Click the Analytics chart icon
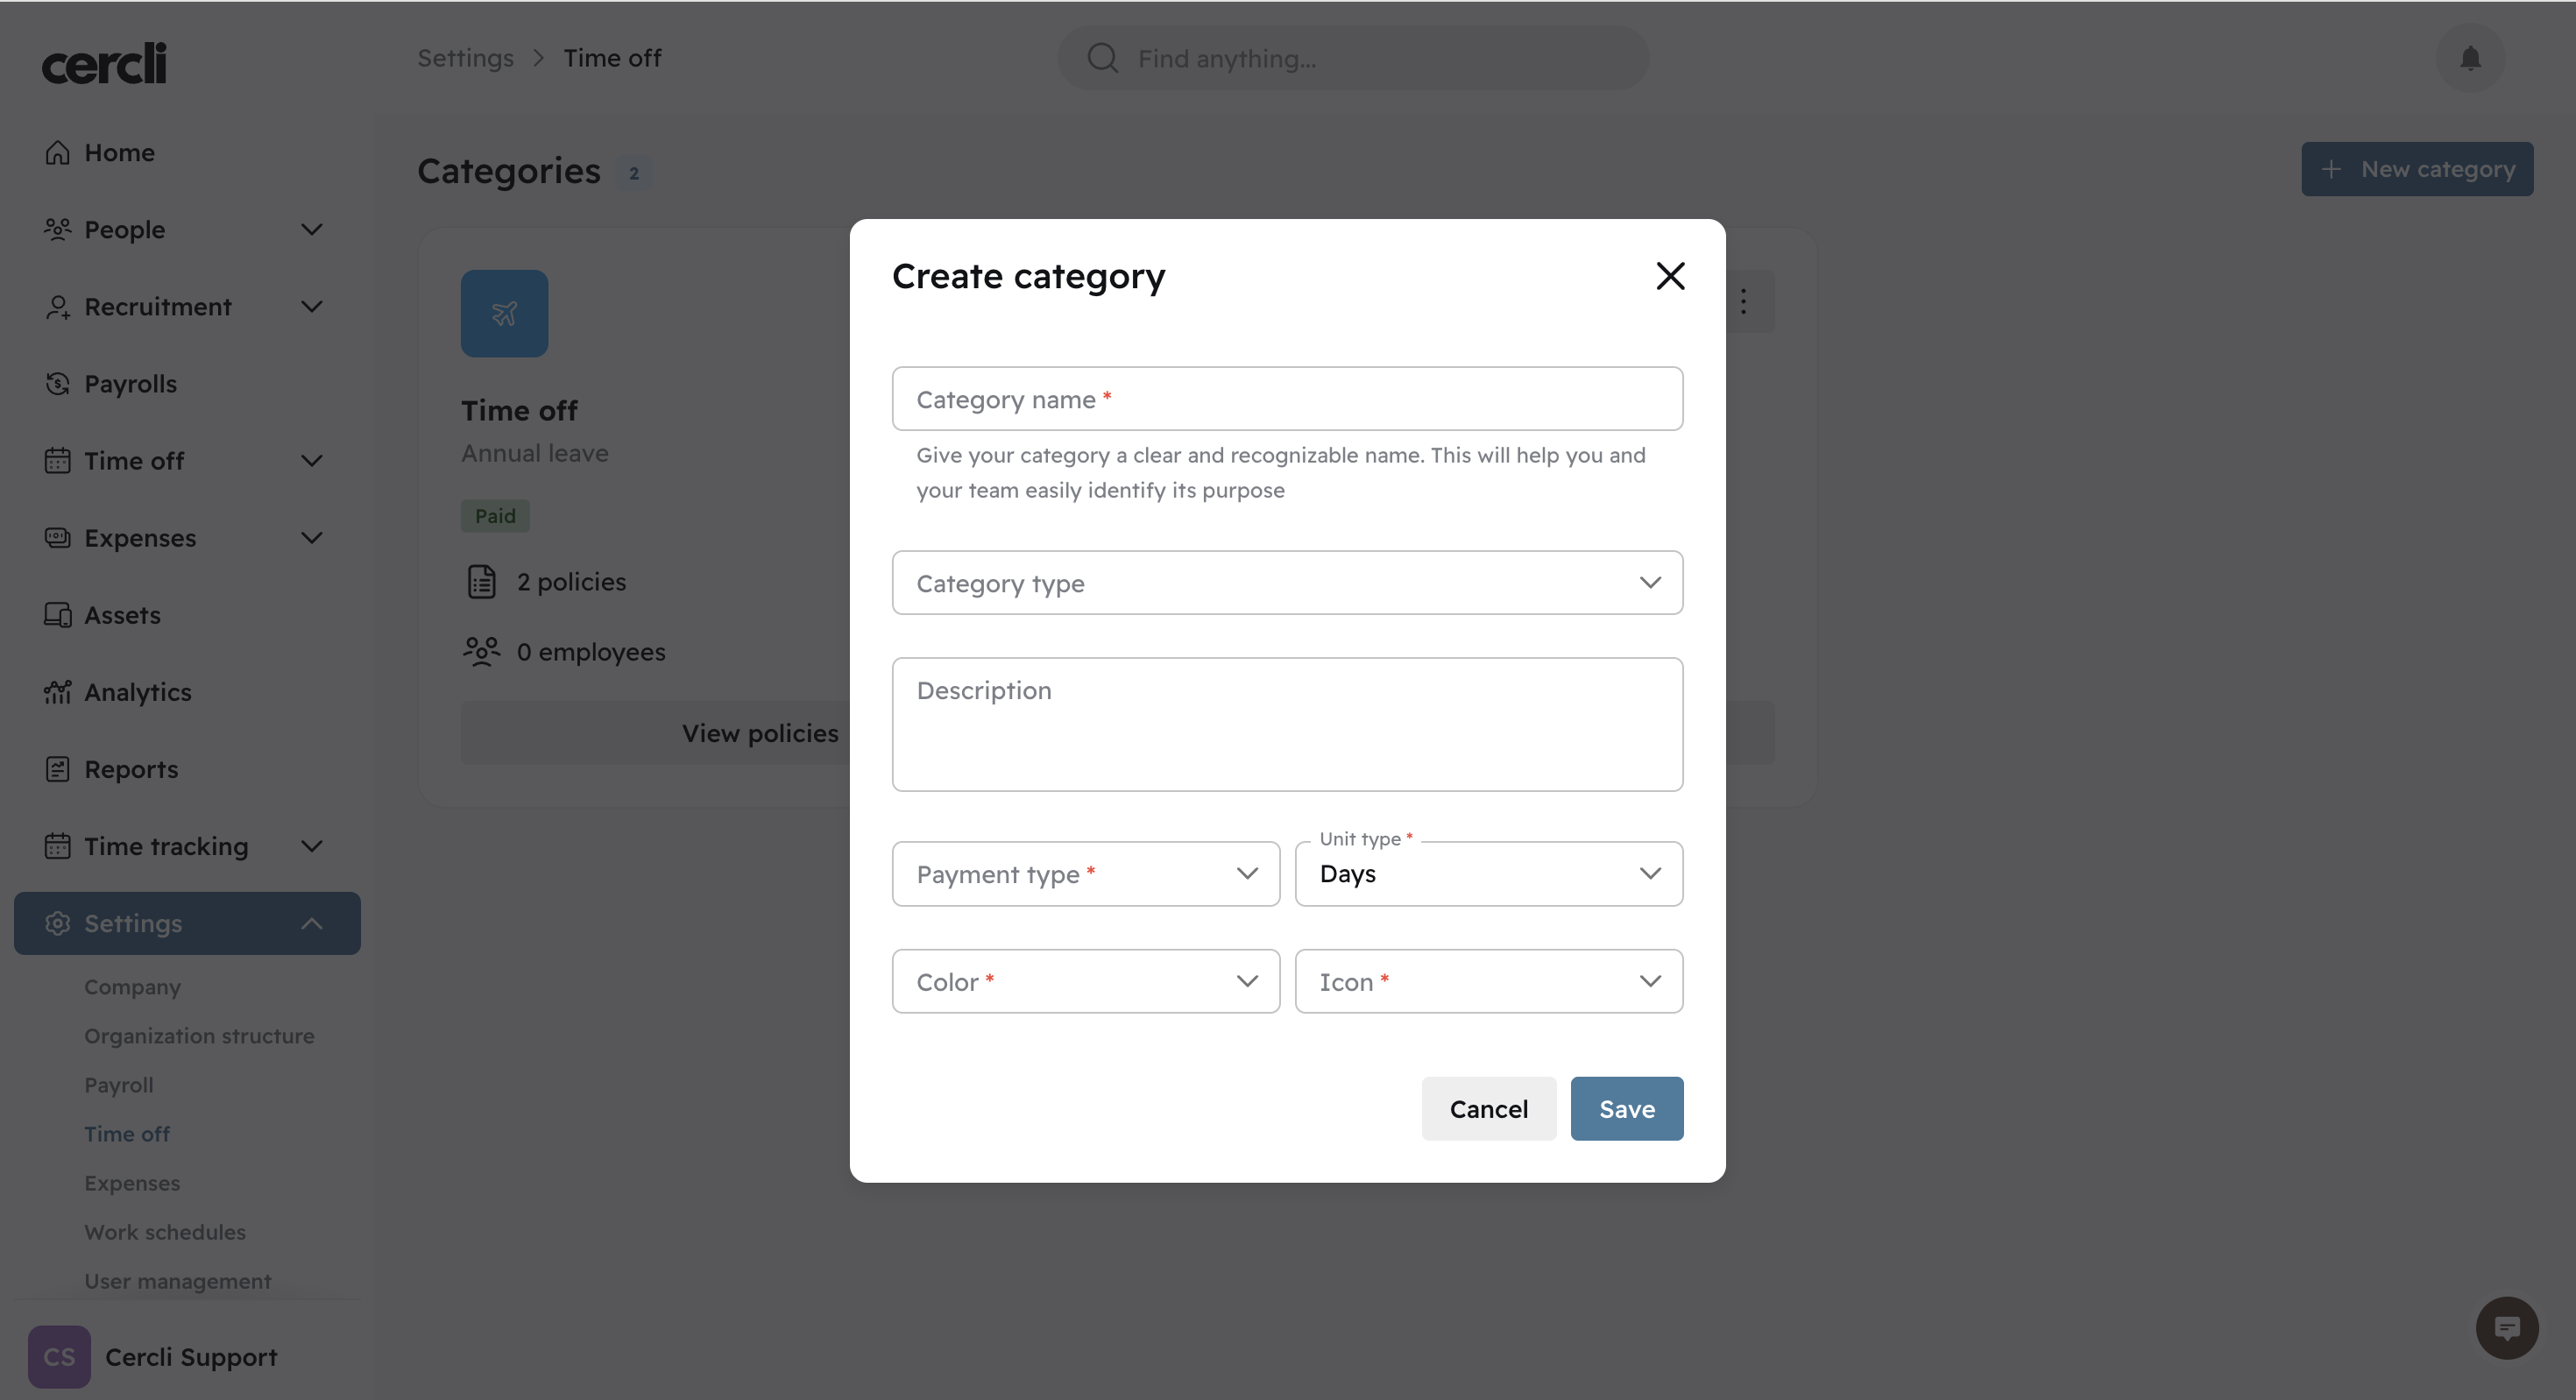 click(58, 692)
